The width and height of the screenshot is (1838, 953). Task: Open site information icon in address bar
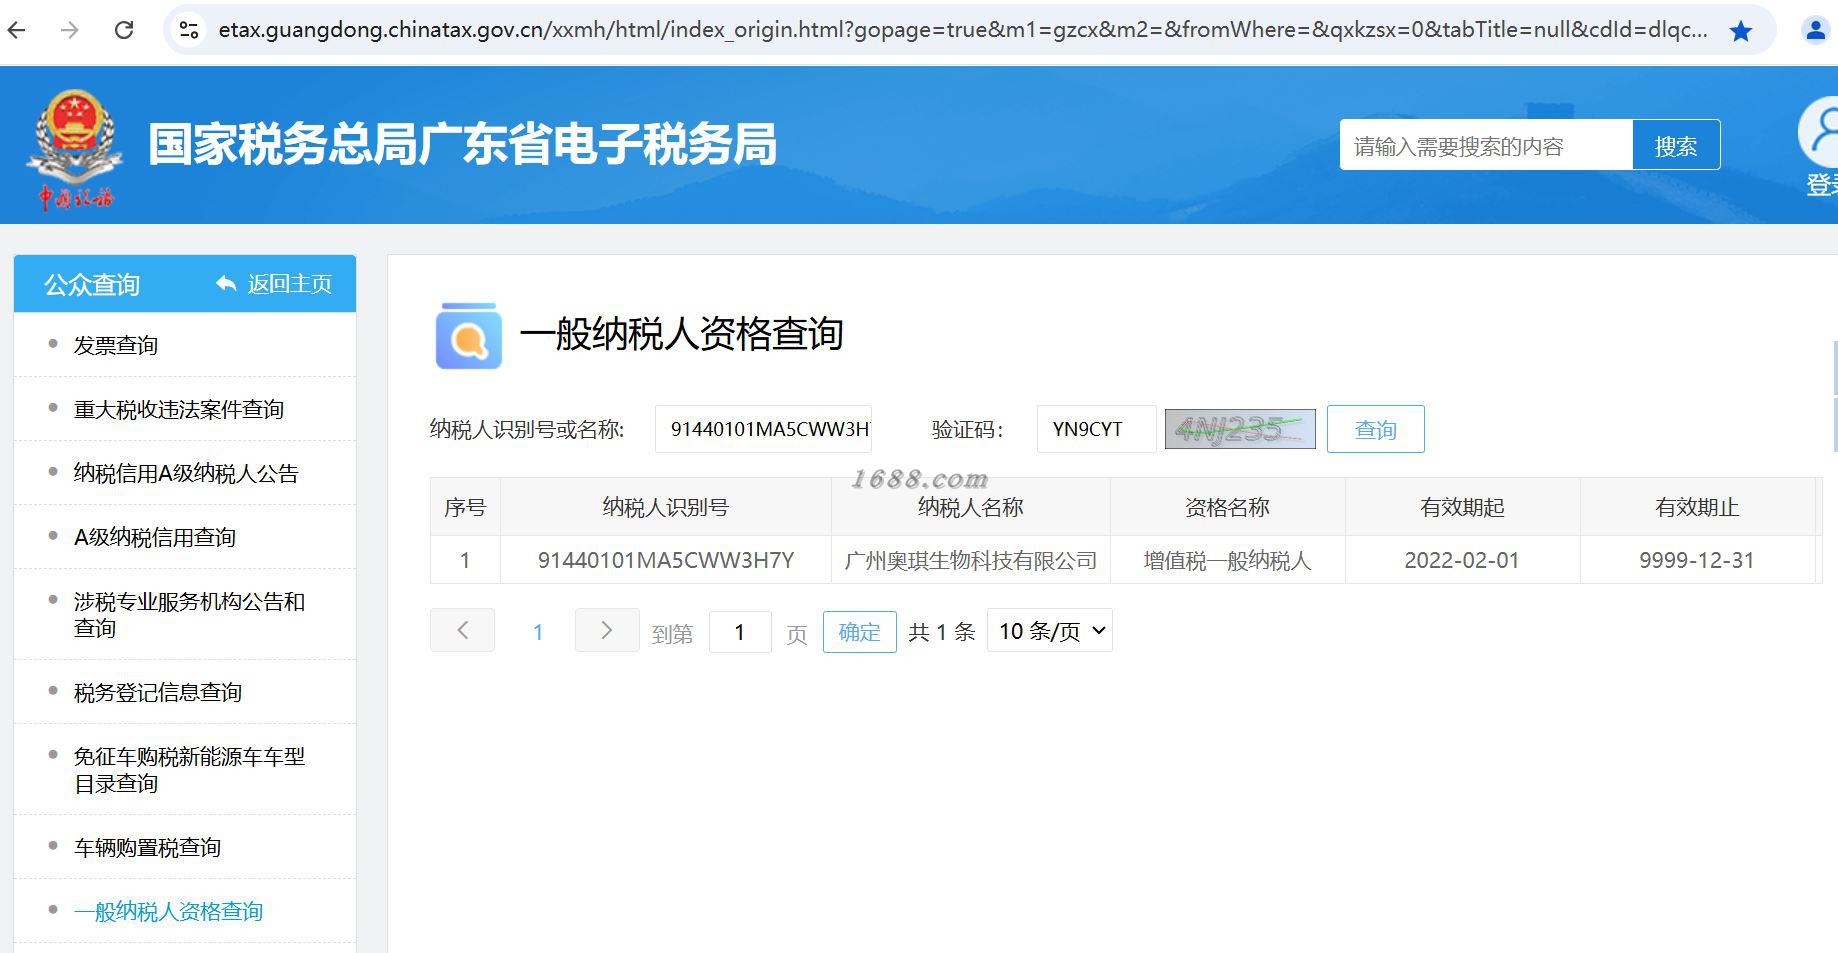189,30
